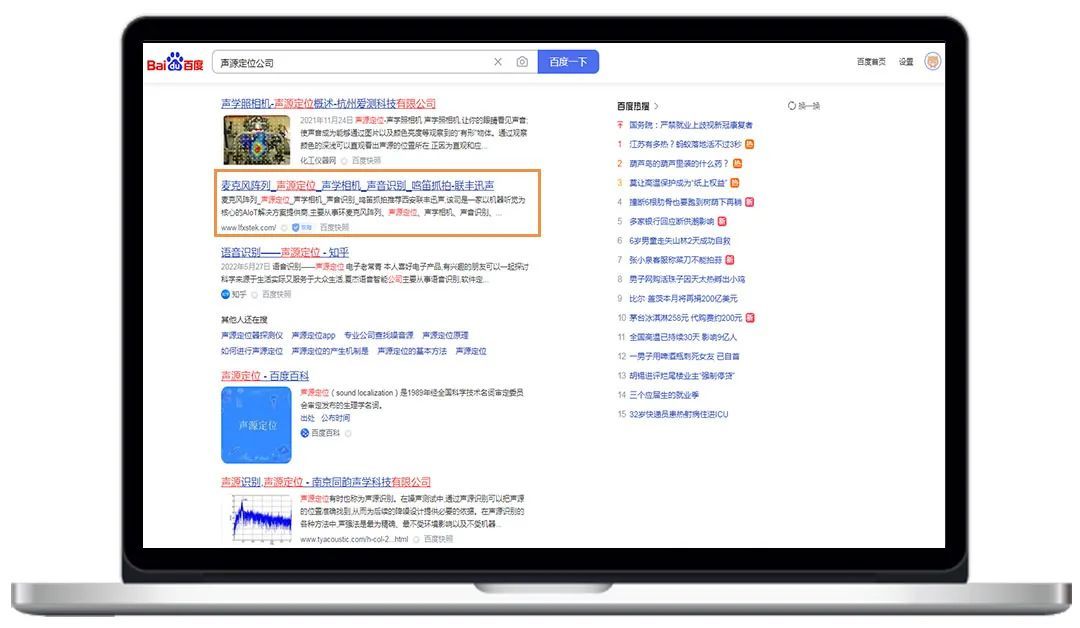Select related search 声源定位app
1080x628 pixels.
tap(313, 336)
